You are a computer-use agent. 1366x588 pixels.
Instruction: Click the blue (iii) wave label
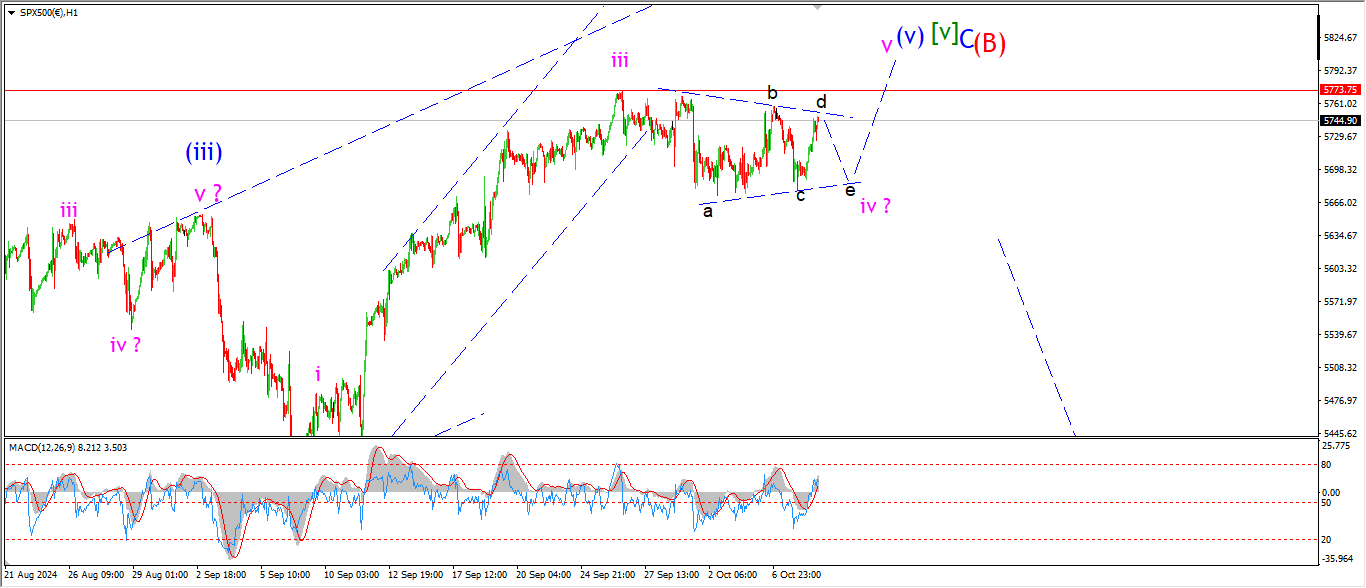203,152
